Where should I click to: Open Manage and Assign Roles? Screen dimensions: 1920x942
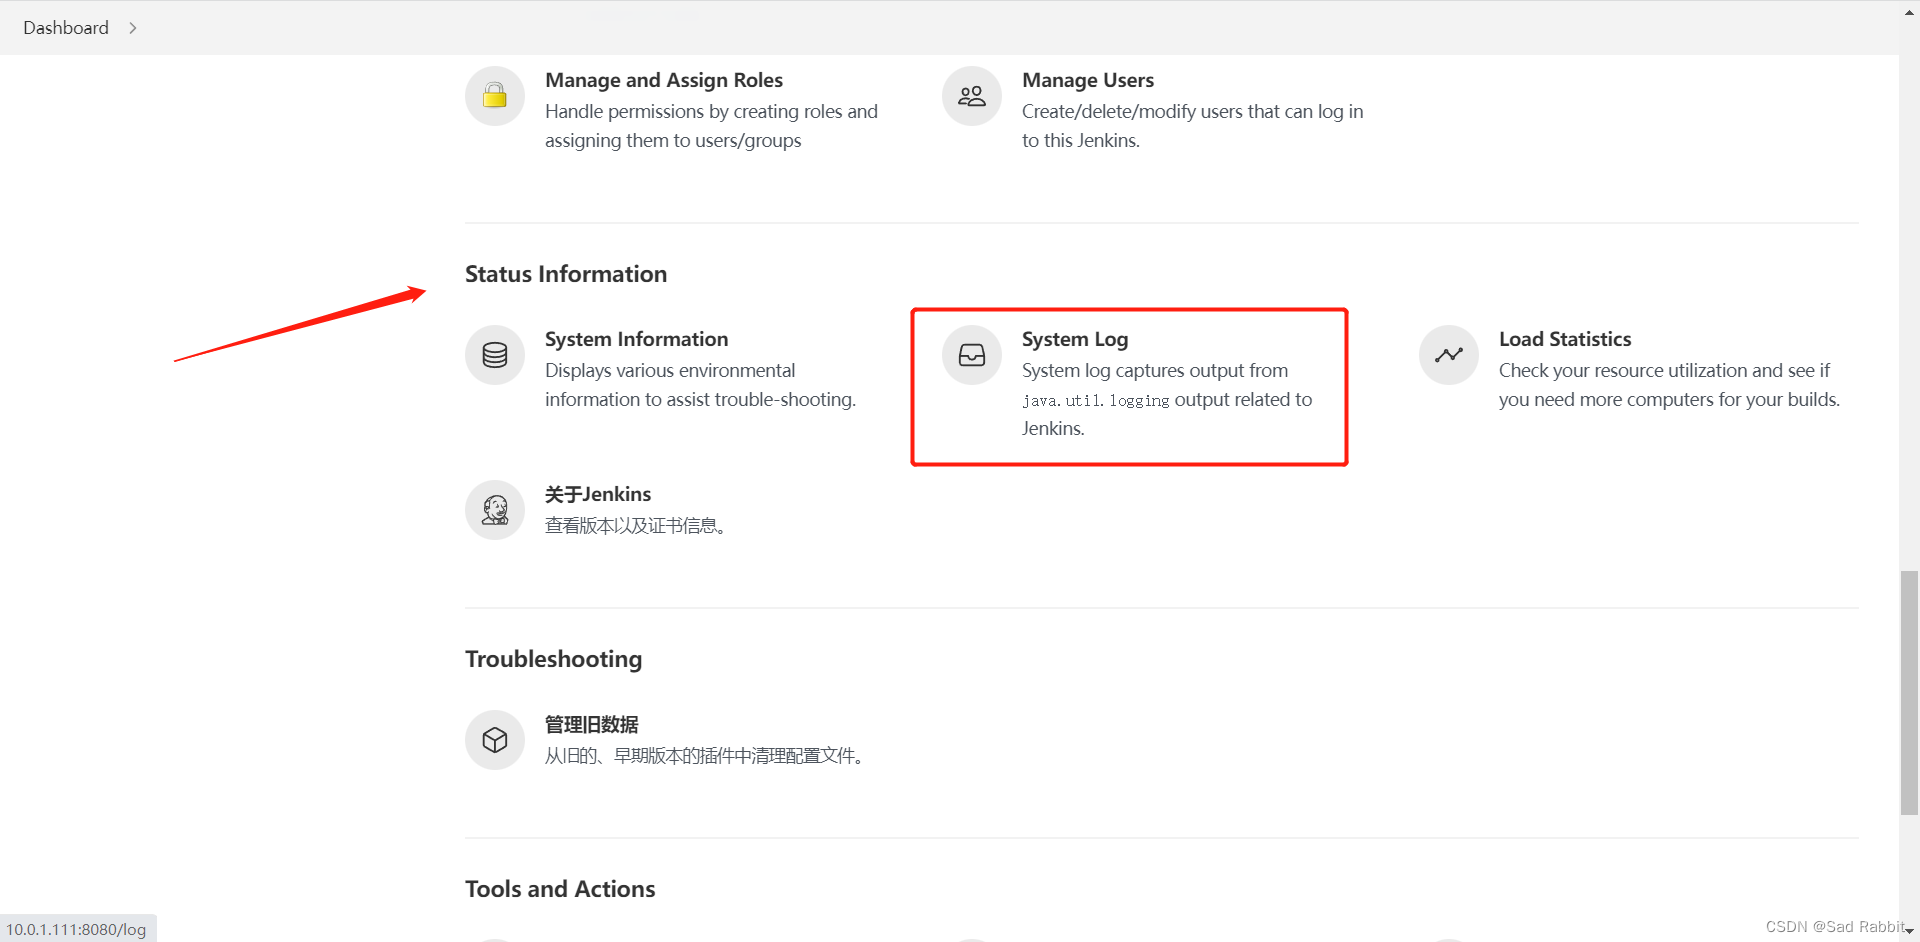point(664,80)
